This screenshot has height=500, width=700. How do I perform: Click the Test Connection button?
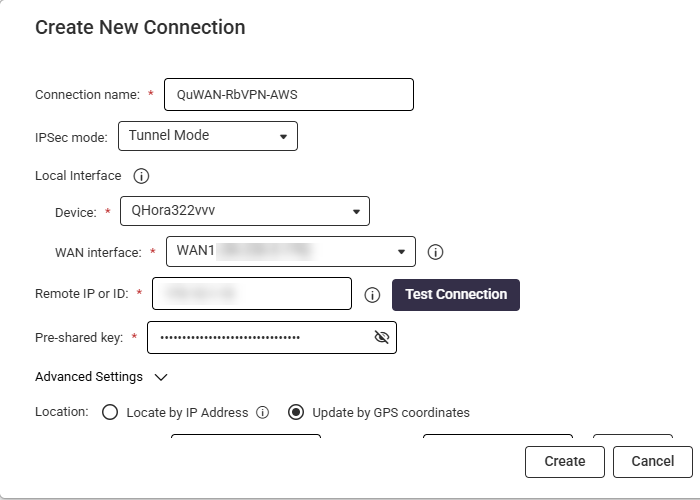(456, 294)
